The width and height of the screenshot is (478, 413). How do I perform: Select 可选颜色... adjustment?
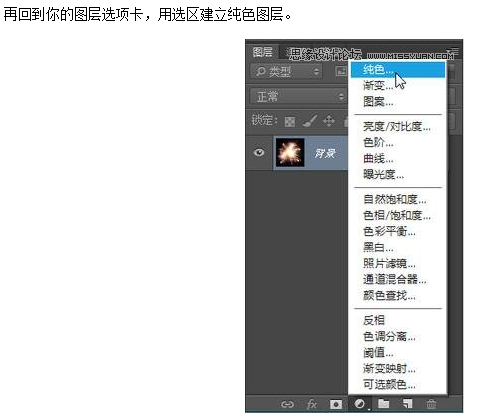click(x=398, y=384)
